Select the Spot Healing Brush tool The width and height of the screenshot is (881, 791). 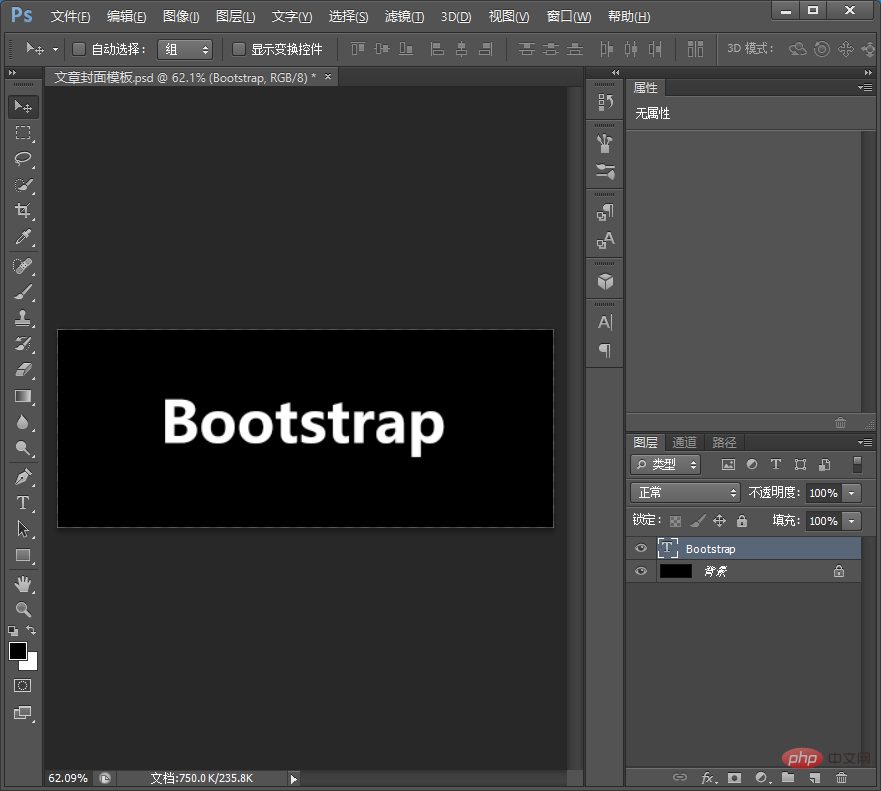point(23,266)
